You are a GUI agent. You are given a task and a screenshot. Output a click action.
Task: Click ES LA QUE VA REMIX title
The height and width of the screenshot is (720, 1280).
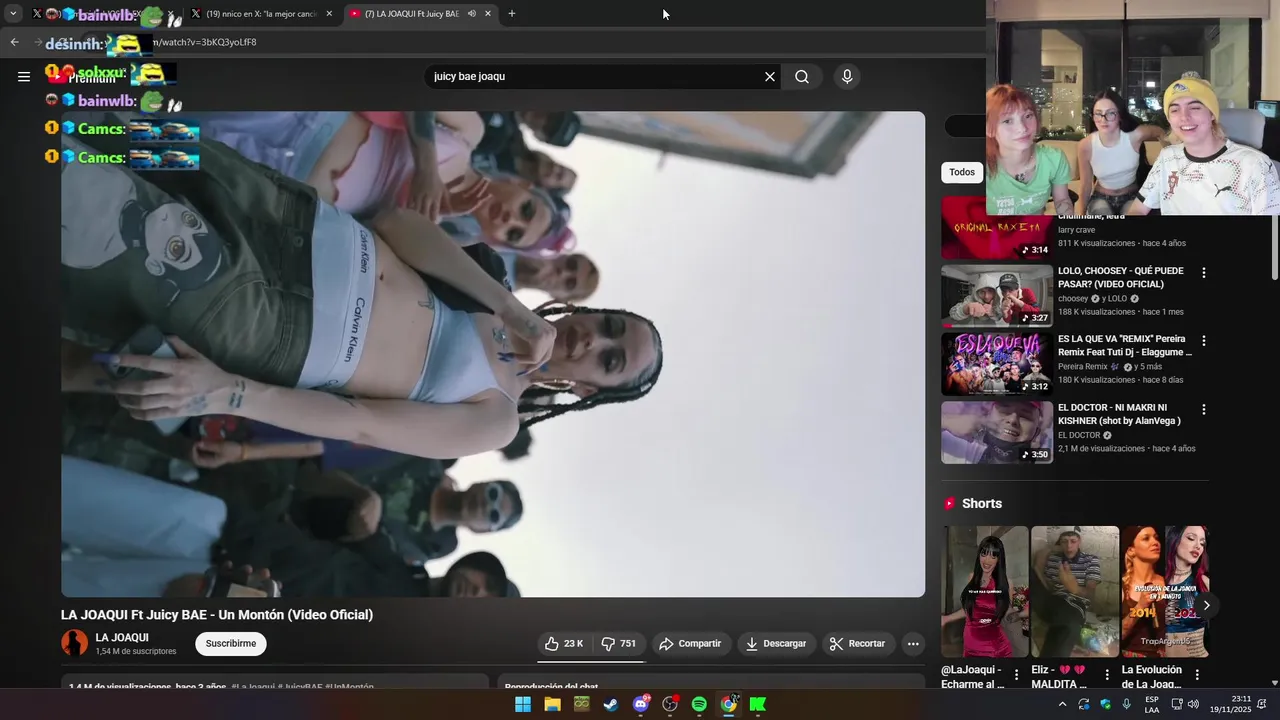click(1125, 346)
